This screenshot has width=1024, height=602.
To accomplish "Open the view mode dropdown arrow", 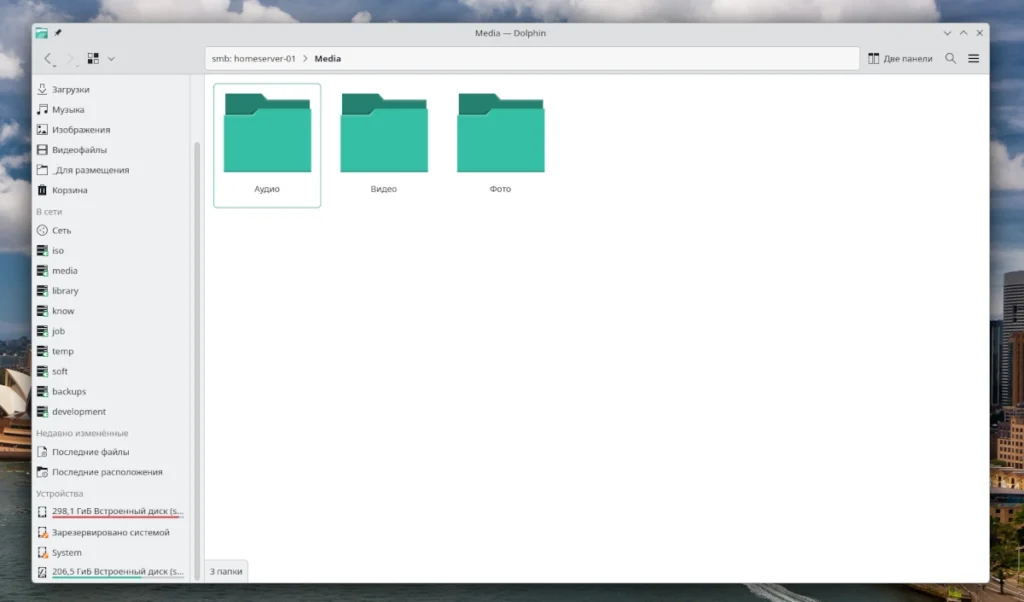I will (111, 59).
